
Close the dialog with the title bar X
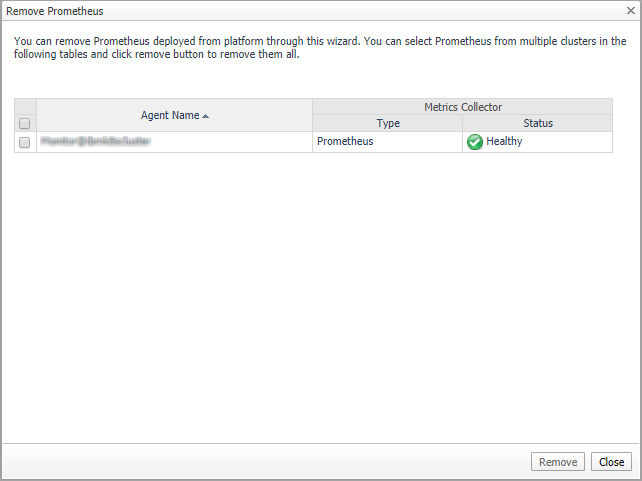pyautogui.click(x=630, y=11)
